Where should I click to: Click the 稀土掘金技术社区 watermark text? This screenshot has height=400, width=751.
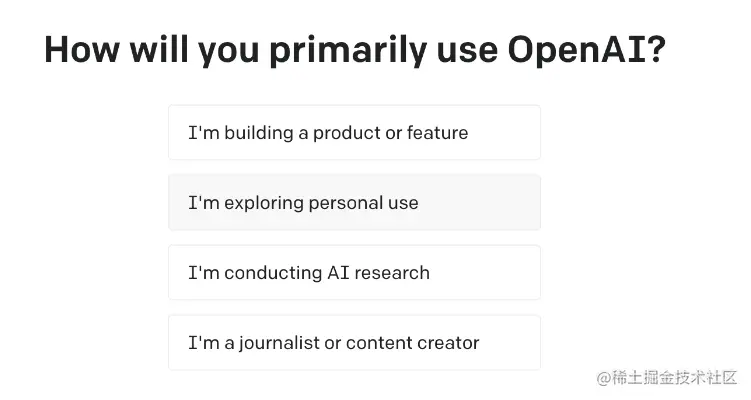tap(676, 378)
